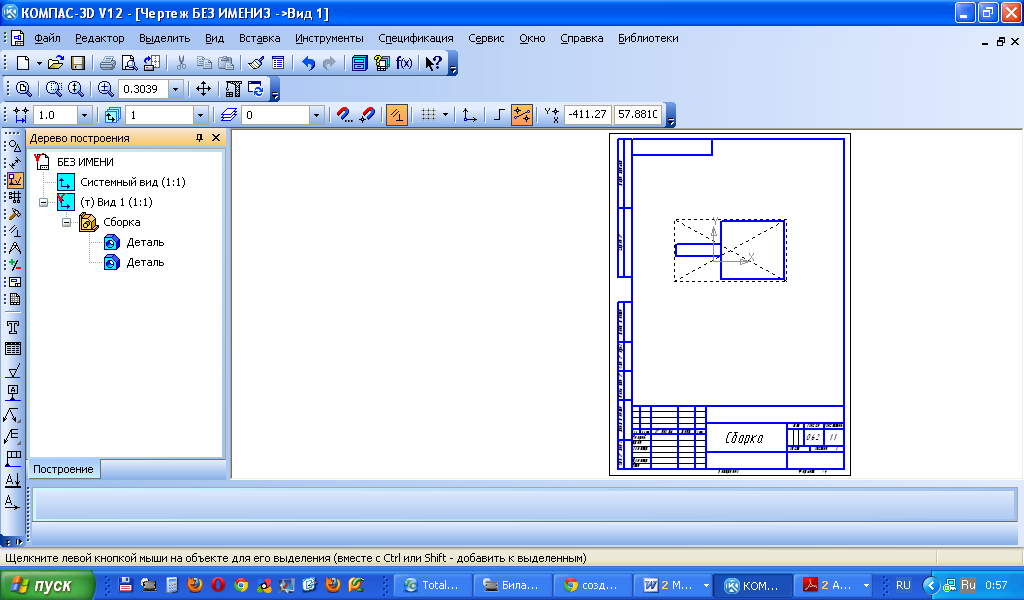Open the f(x) Variables panel
This screenshot has height=600, width=1024.
404,63
